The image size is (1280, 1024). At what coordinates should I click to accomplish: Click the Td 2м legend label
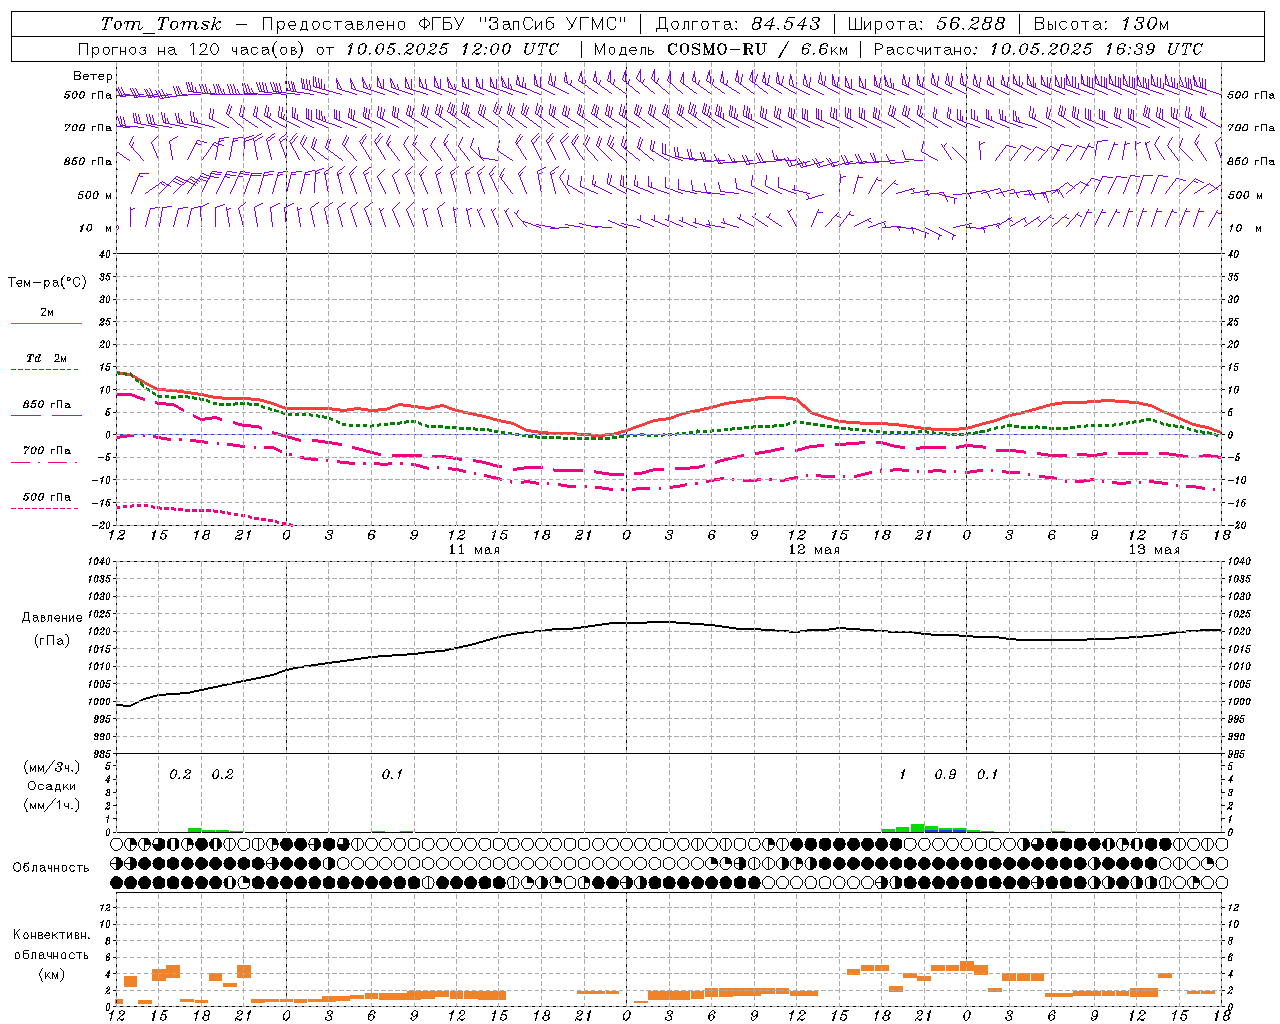pos(47,358)
